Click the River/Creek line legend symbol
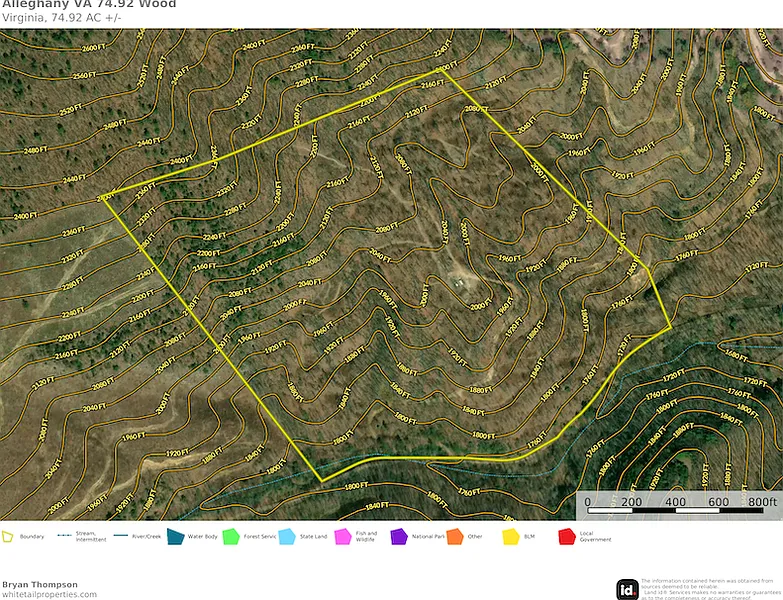Screen dimensions: 783x600 [x=122, y=536]
